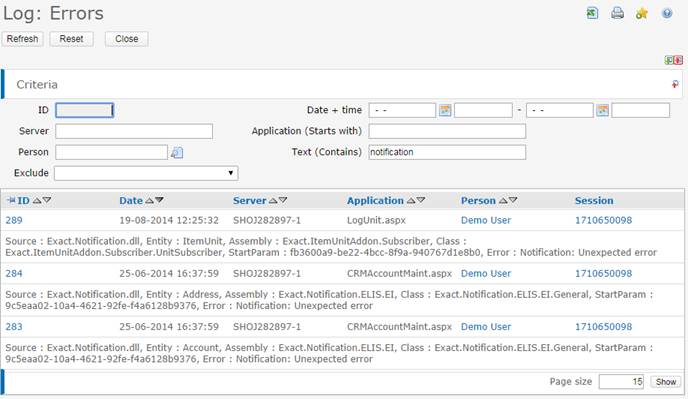Add page to favorites star icon
Image resolution: width=688 pixels, height=399 pixels.
(642, 14)
